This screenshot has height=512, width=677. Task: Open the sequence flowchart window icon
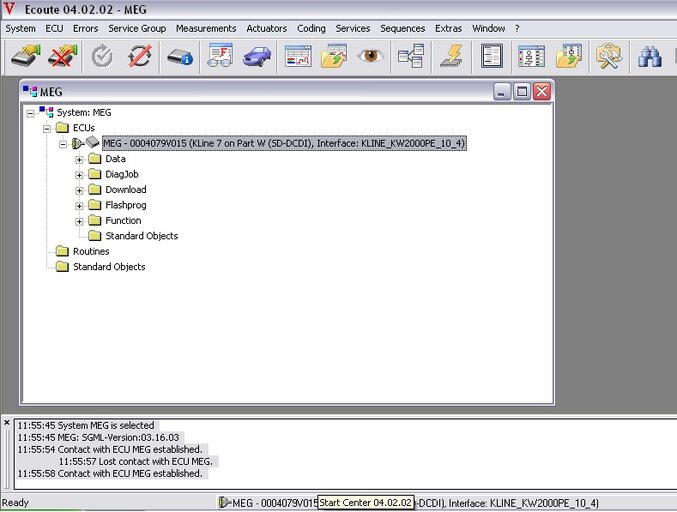531,56
